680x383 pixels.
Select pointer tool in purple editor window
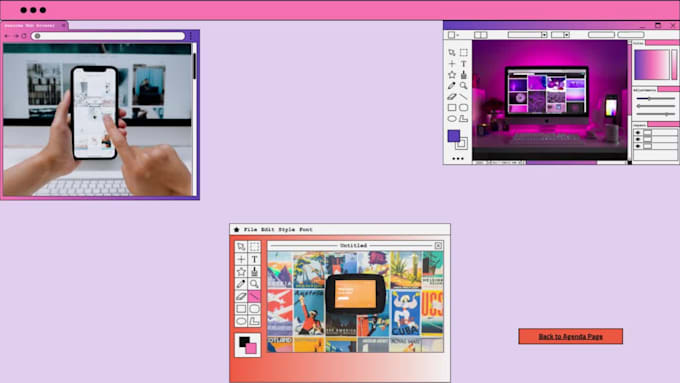tap(452, 52)
